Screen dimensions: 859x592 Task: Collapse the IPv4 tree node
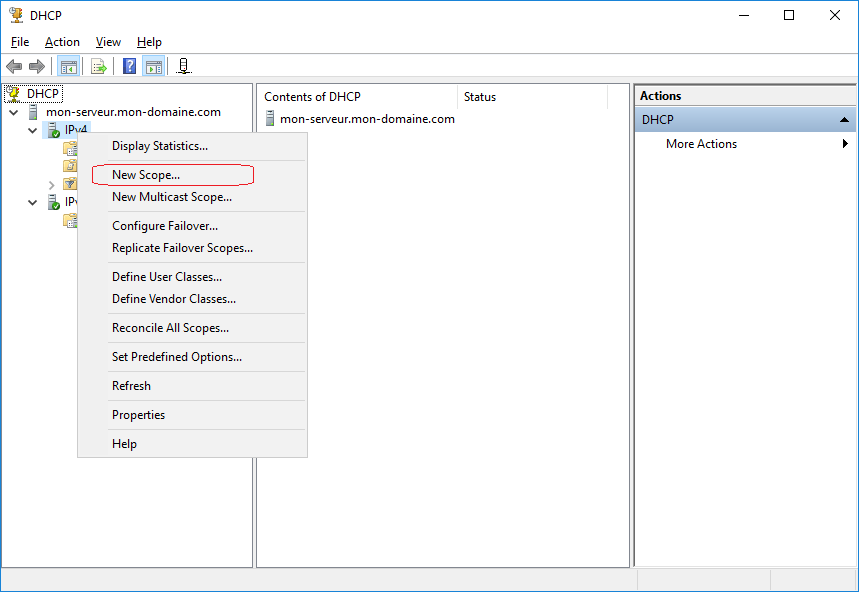(32, 130)
